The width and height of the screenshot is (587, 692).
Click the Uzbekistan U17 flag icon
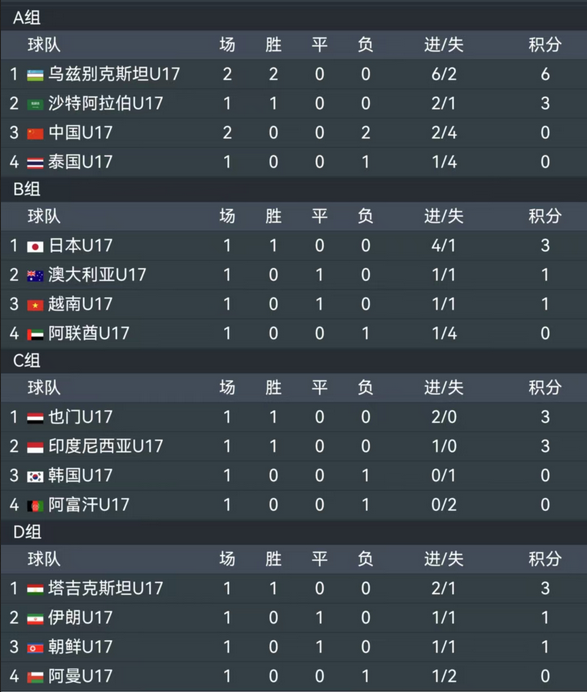(x=35, y=75)
